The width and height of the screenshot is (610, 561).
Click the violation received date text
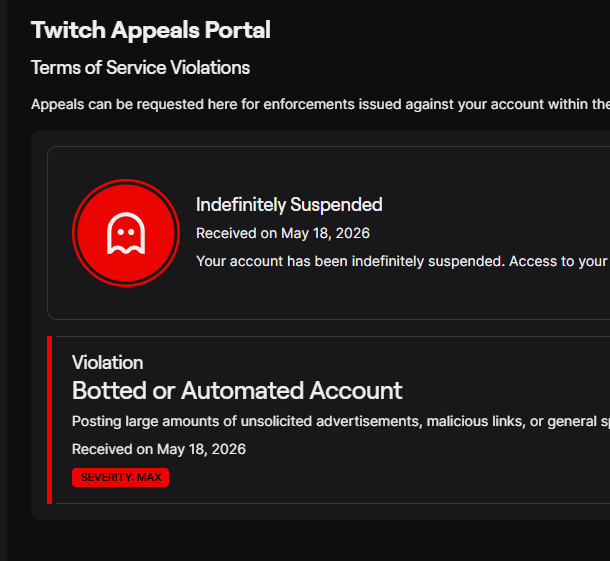159,449
